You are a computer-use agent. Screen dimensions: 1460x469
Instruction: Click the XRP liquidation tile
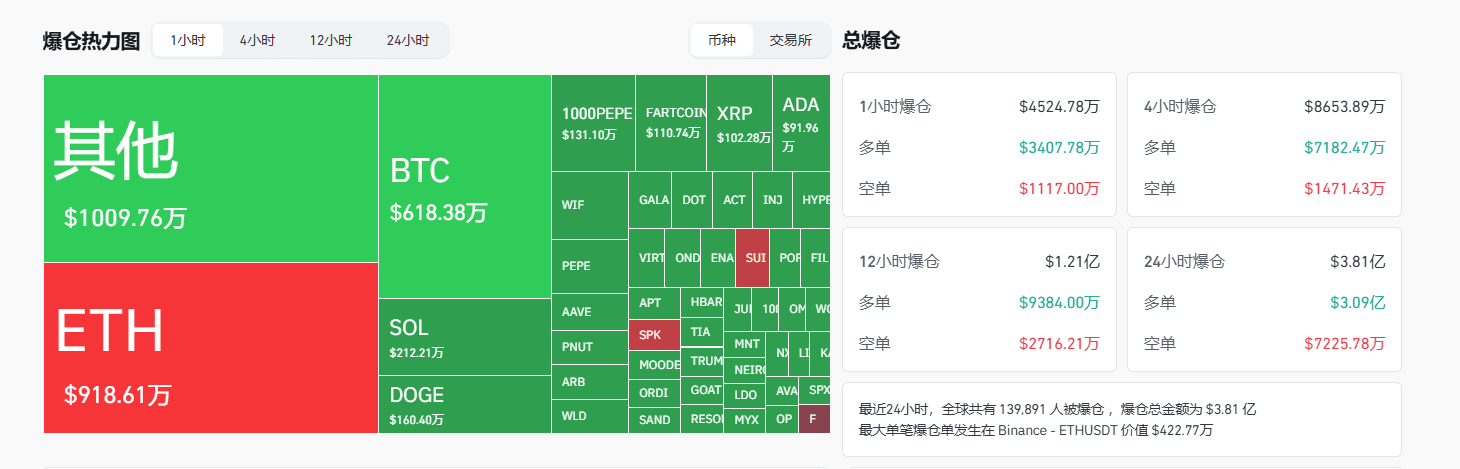[739, 123]
